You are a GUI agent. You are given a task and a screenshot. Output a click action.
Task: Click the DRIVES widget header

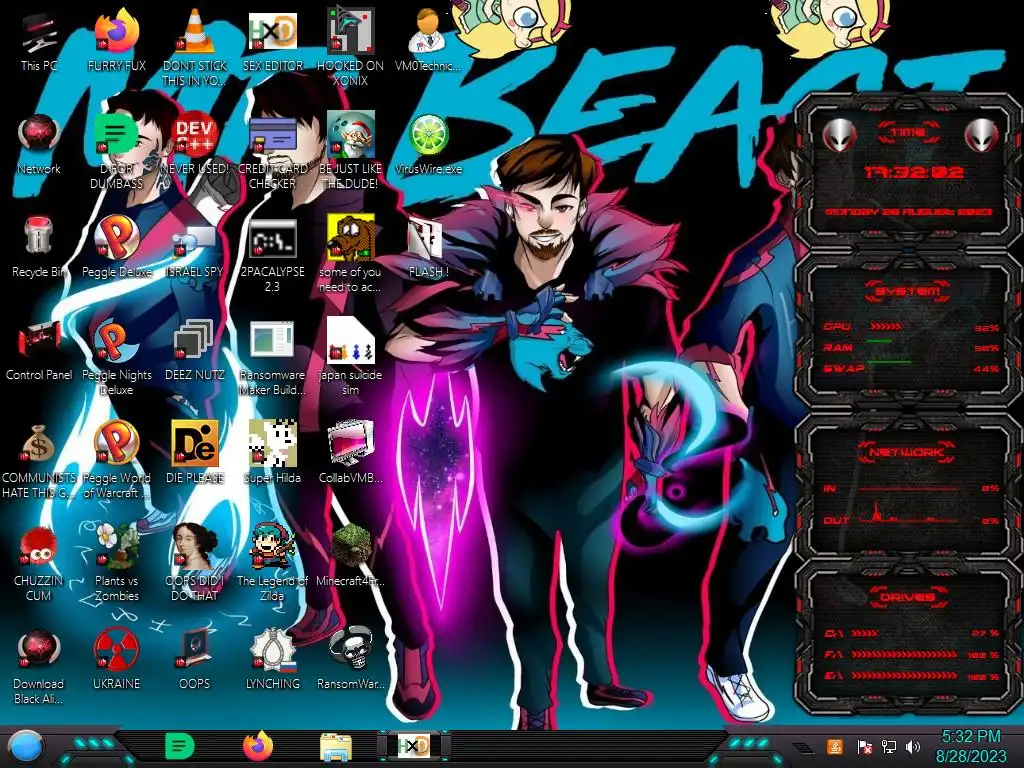907,597
